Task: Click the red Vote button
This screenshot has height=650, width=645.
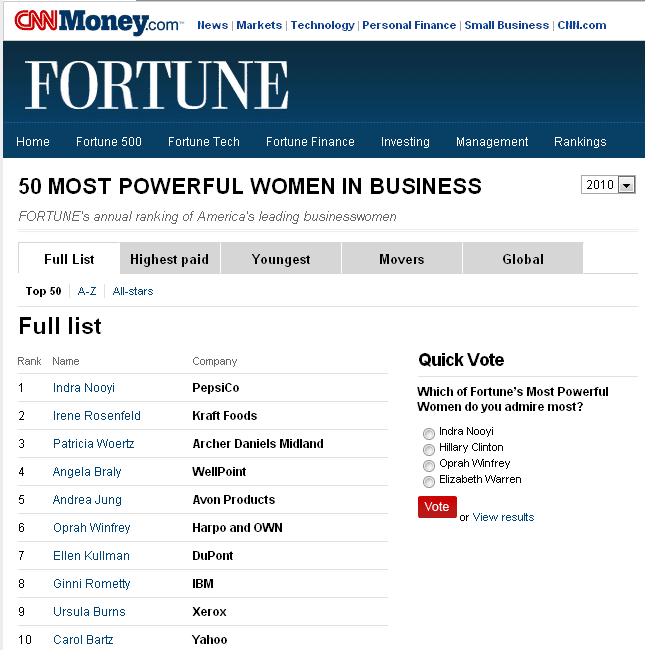Action: 437,507
